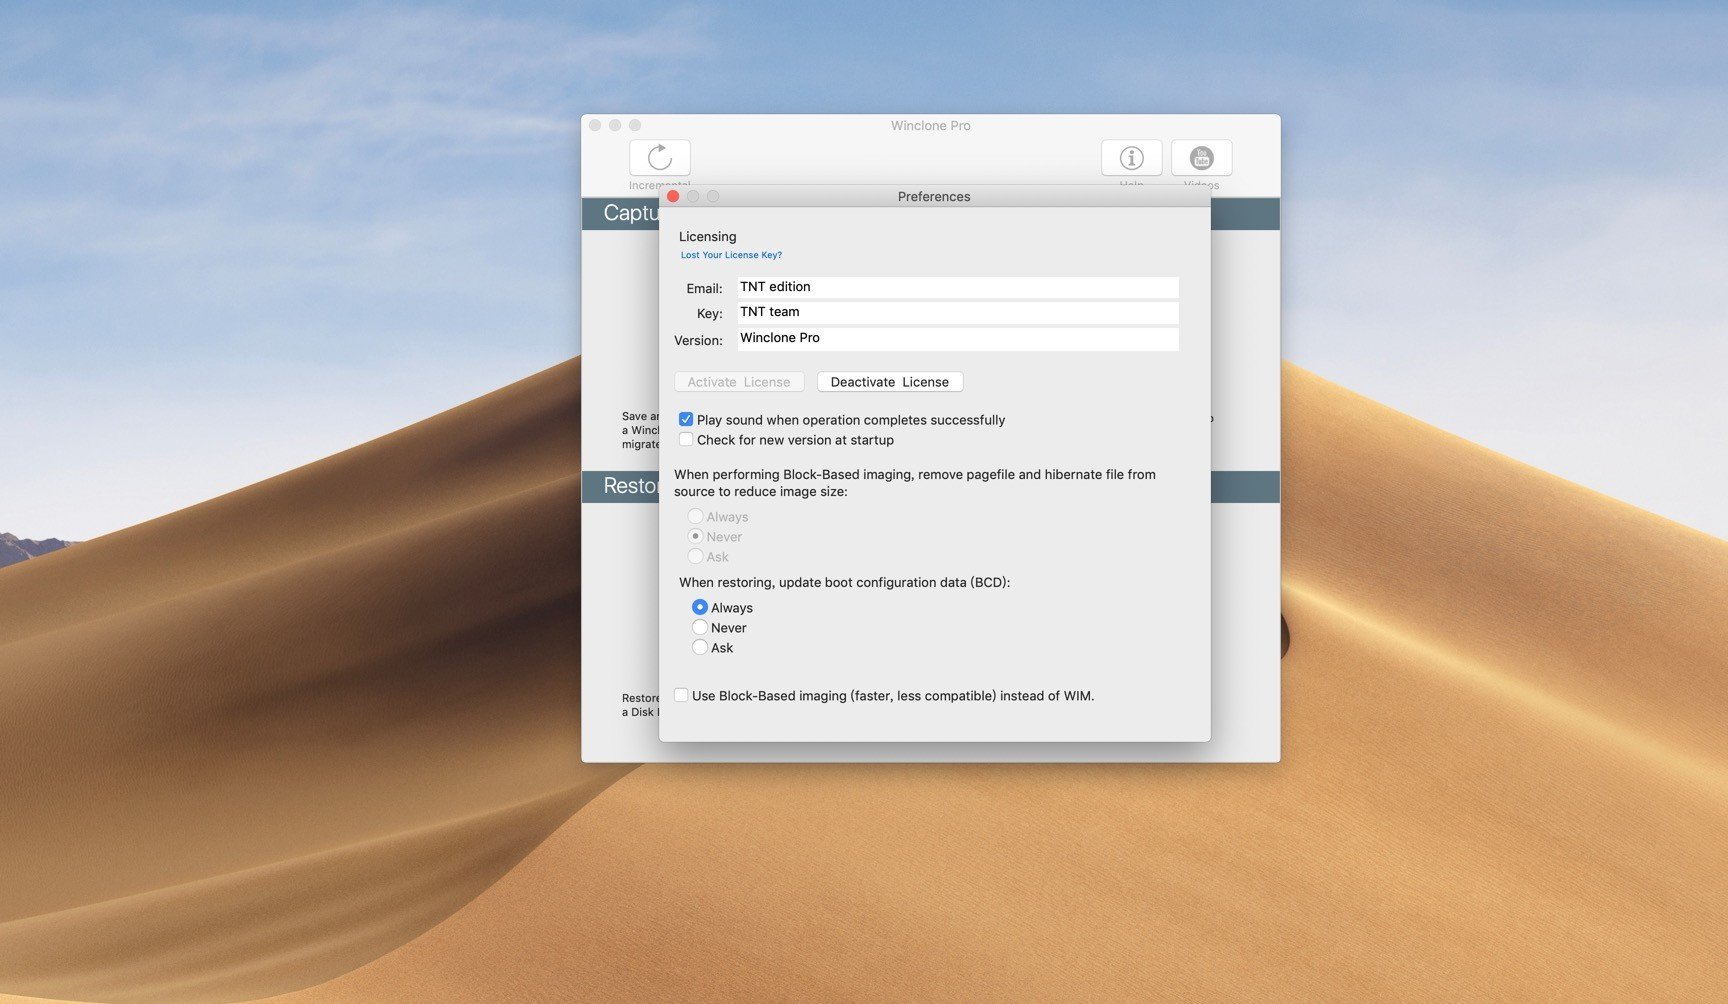Click the Email field containing TNT edition
The width and height of the screenshot is (1728, 1004).
tap(958, 287)
